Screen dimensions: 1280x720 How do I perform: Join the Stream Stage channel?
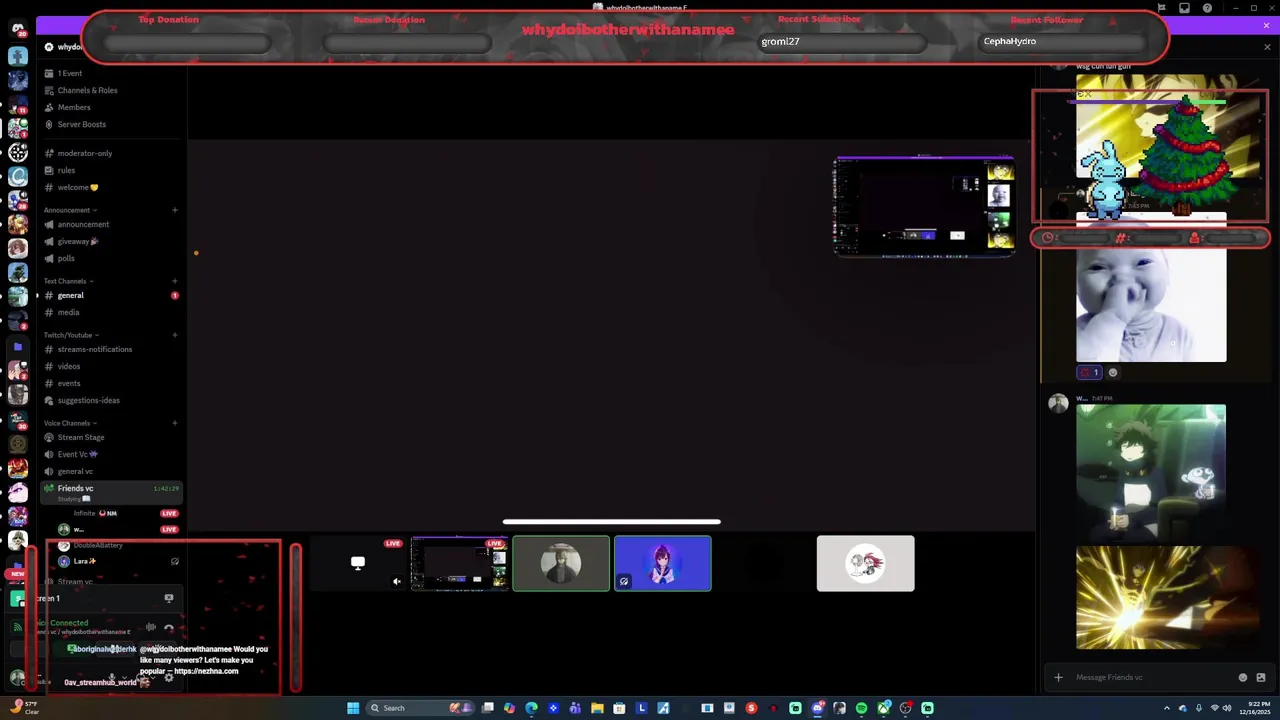coord(80,437)
